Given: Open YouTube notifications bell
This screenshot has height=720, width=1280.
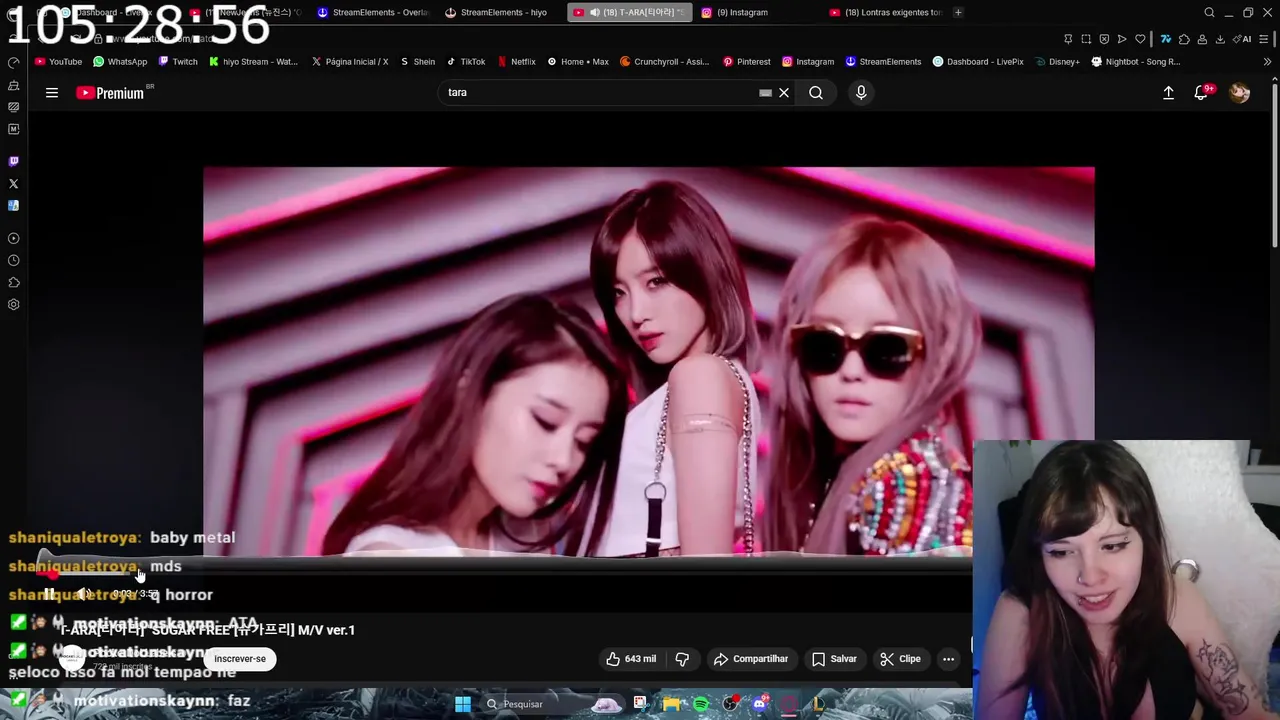Looking at the screenshot, I should [1201, 93].
